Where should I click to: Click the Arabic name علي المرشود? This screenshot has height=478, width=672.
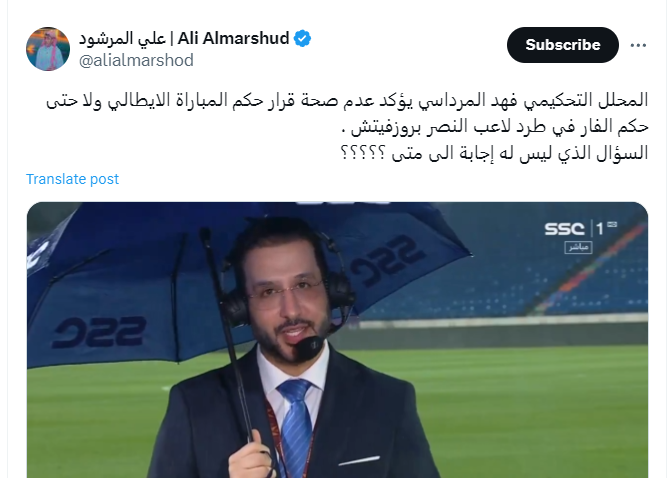tap(123, 39)
